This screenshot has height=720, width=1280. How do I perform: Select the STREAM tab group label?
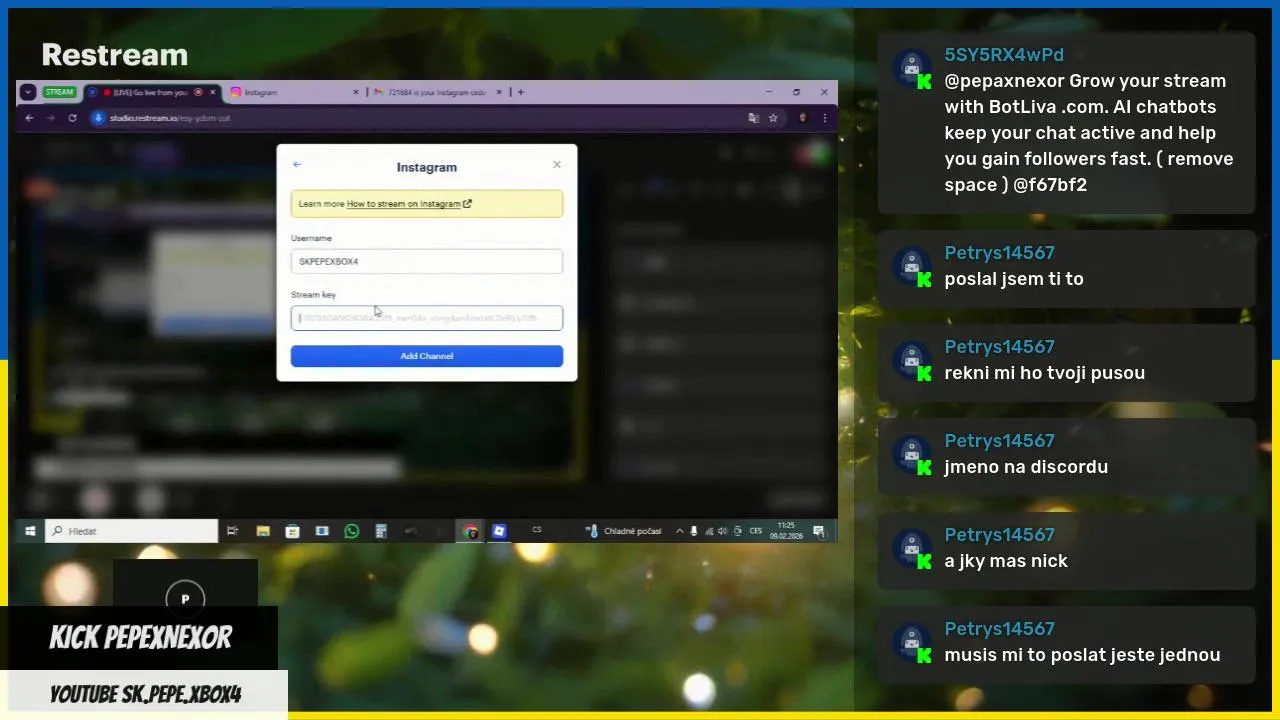[59, 92]
